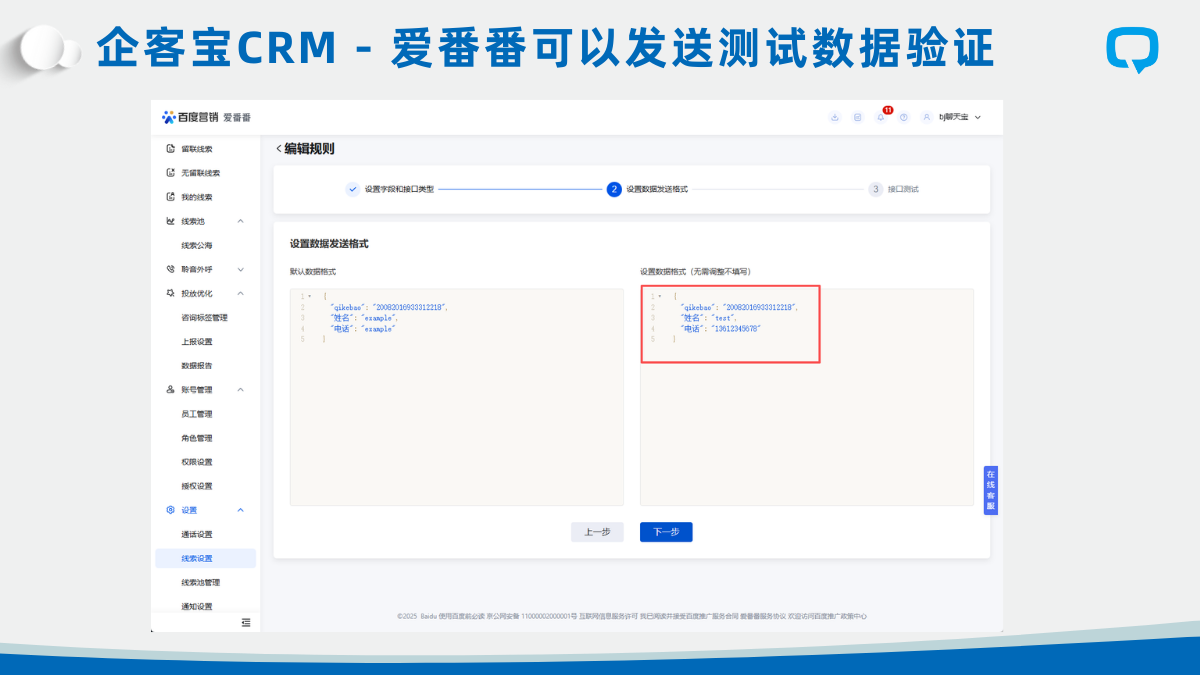Open the 在线客服 floating tab
This screenshot has width=1200, height=675.
coord(990,490)
